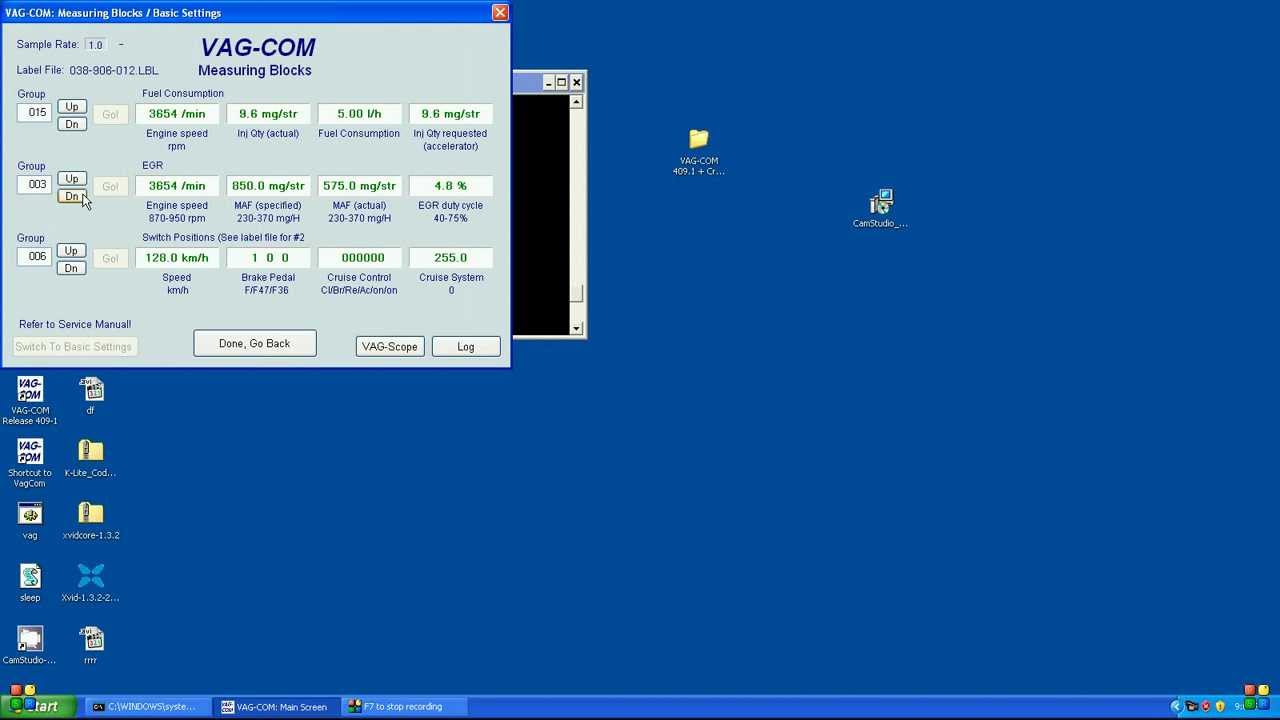Click the engine speed value 3654 /min in Fuel Consumption row
1280x720 pixels.
(x=177, y=114)
